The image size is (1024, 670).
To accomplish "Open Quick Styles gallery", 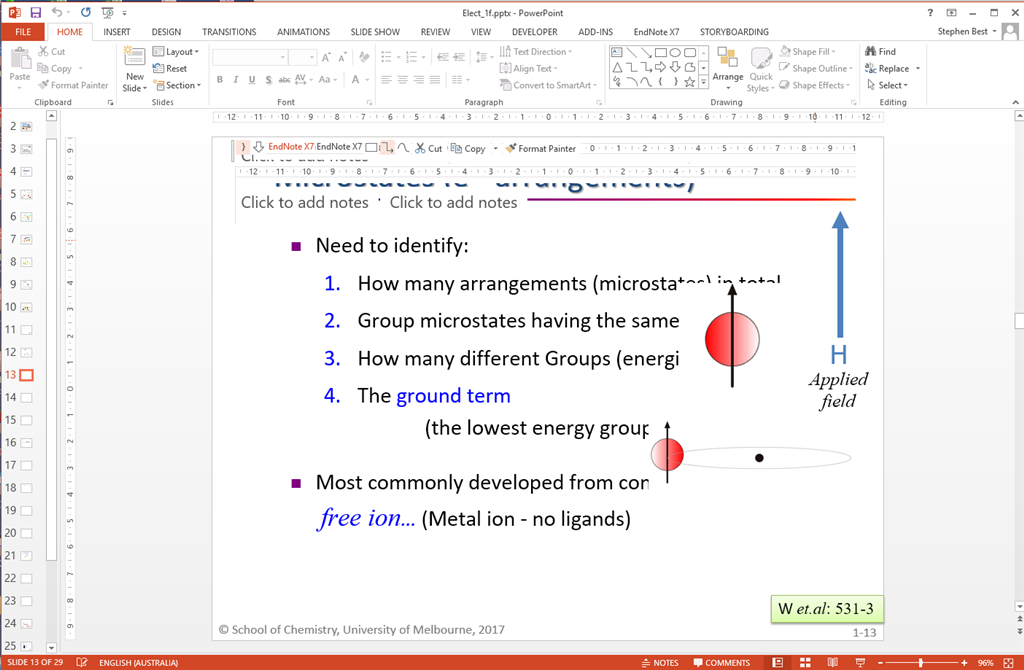I will [x=761, y=69].
